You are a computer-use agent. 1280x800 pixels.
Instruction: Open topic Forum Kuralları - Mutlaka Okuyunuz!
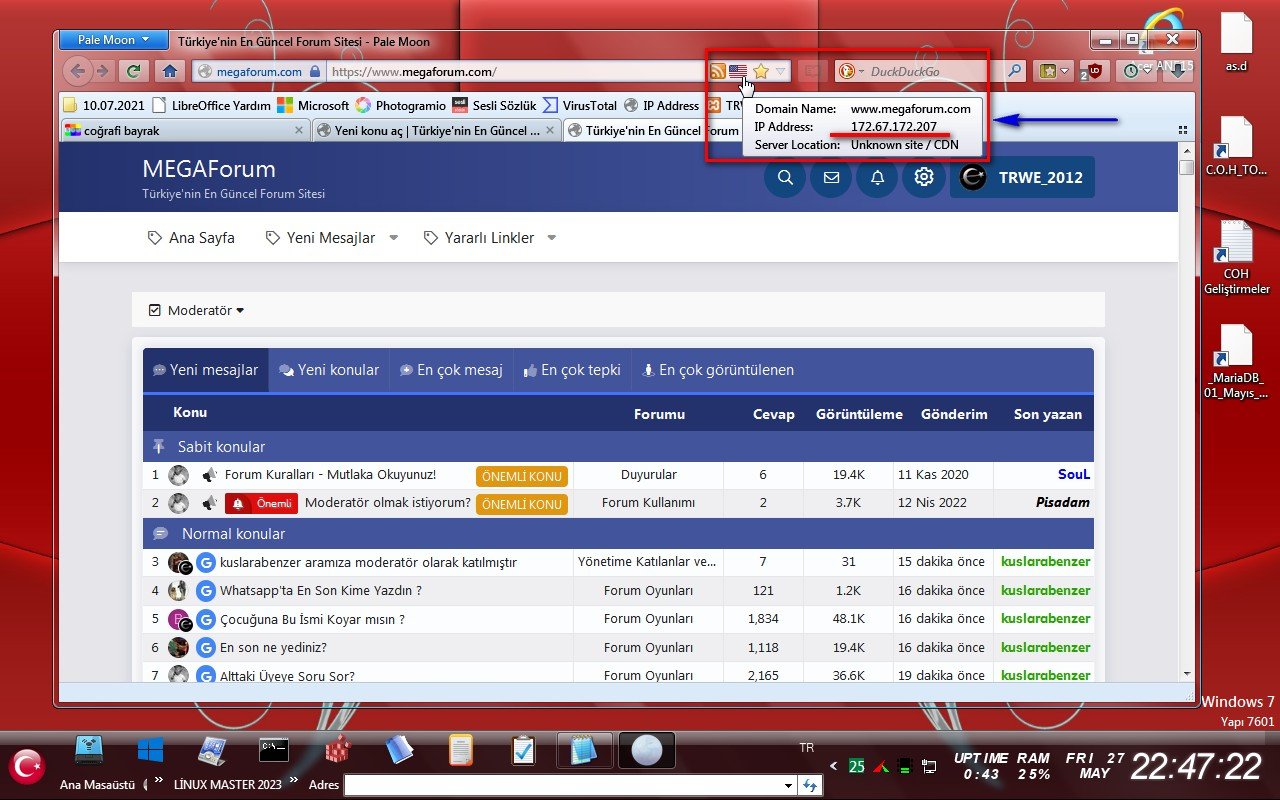(330, 475)
